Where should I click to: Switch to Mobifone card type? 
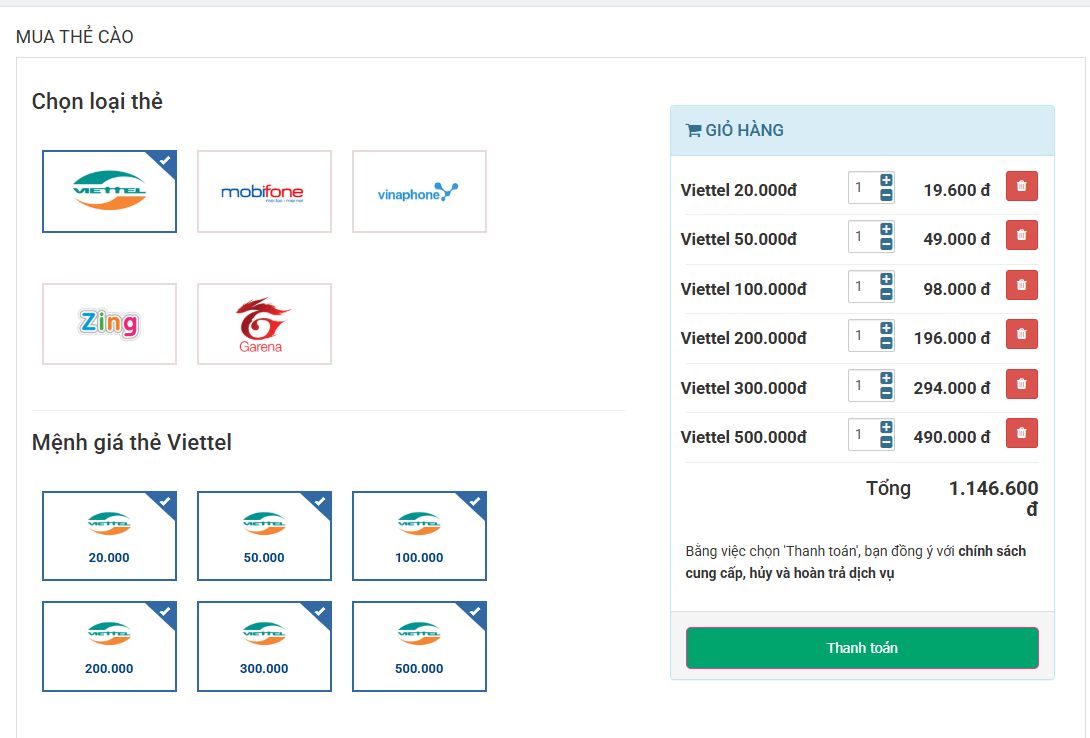(x=264, y=191)
